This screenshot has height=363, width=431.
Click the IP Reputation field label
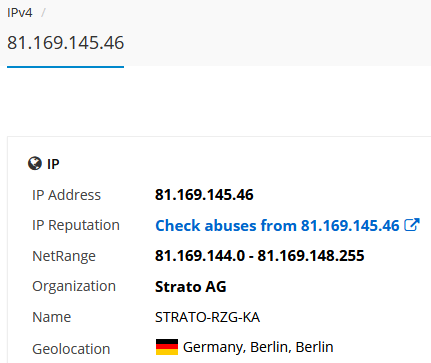76,225
